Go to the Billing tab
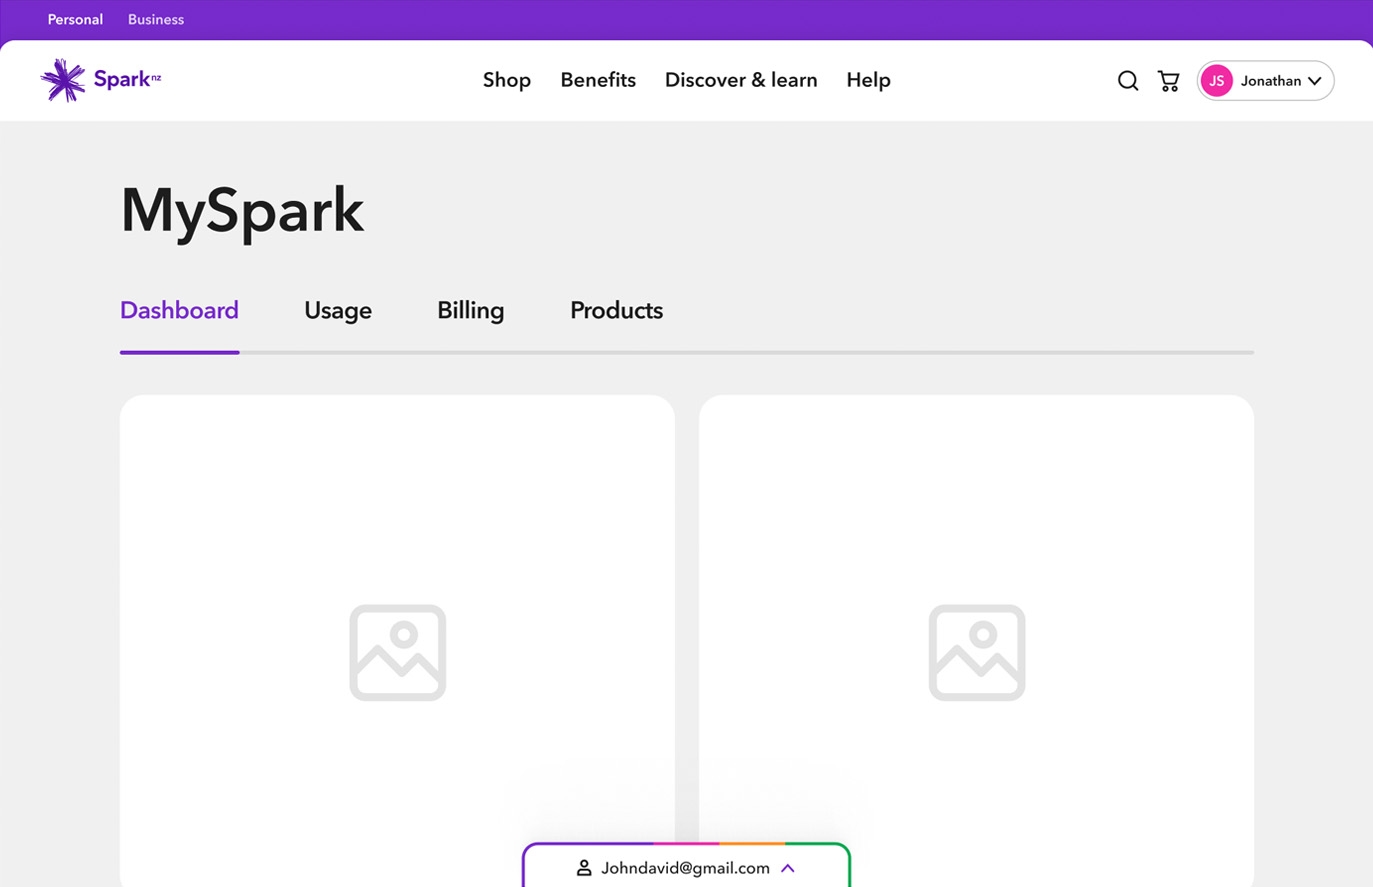 point(470,310)
